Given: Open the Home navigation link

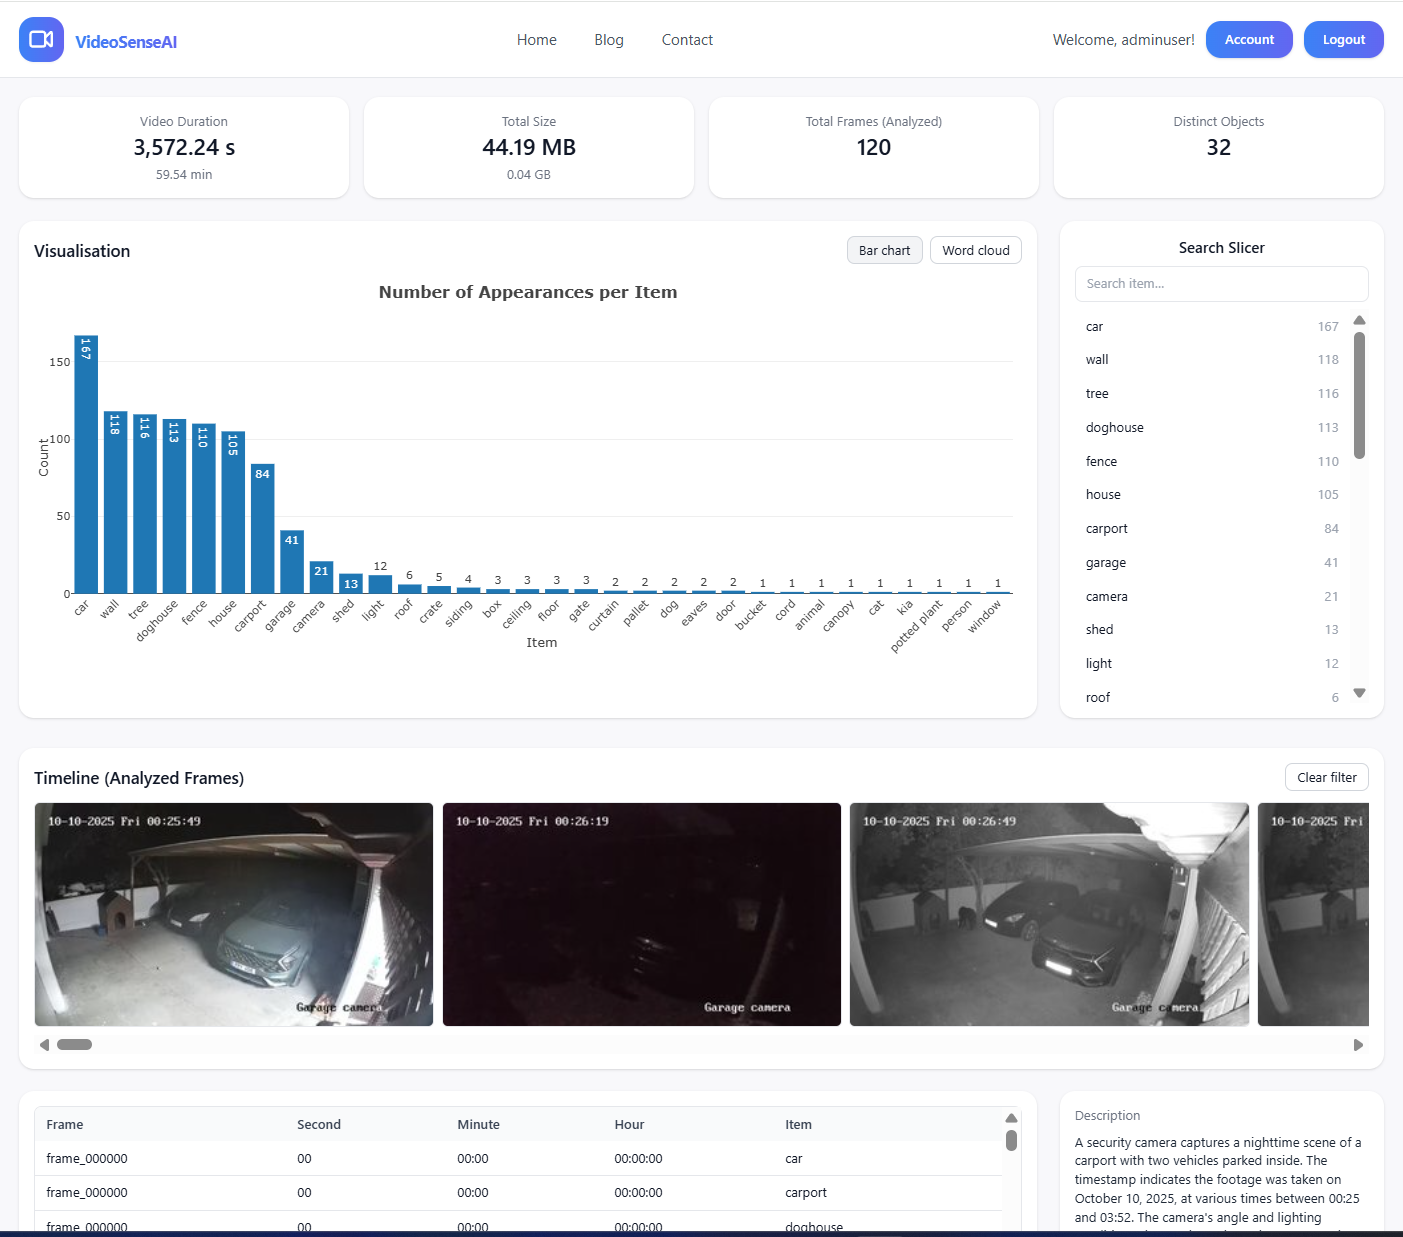Looking at the screenshot, I should click(536, 40).
